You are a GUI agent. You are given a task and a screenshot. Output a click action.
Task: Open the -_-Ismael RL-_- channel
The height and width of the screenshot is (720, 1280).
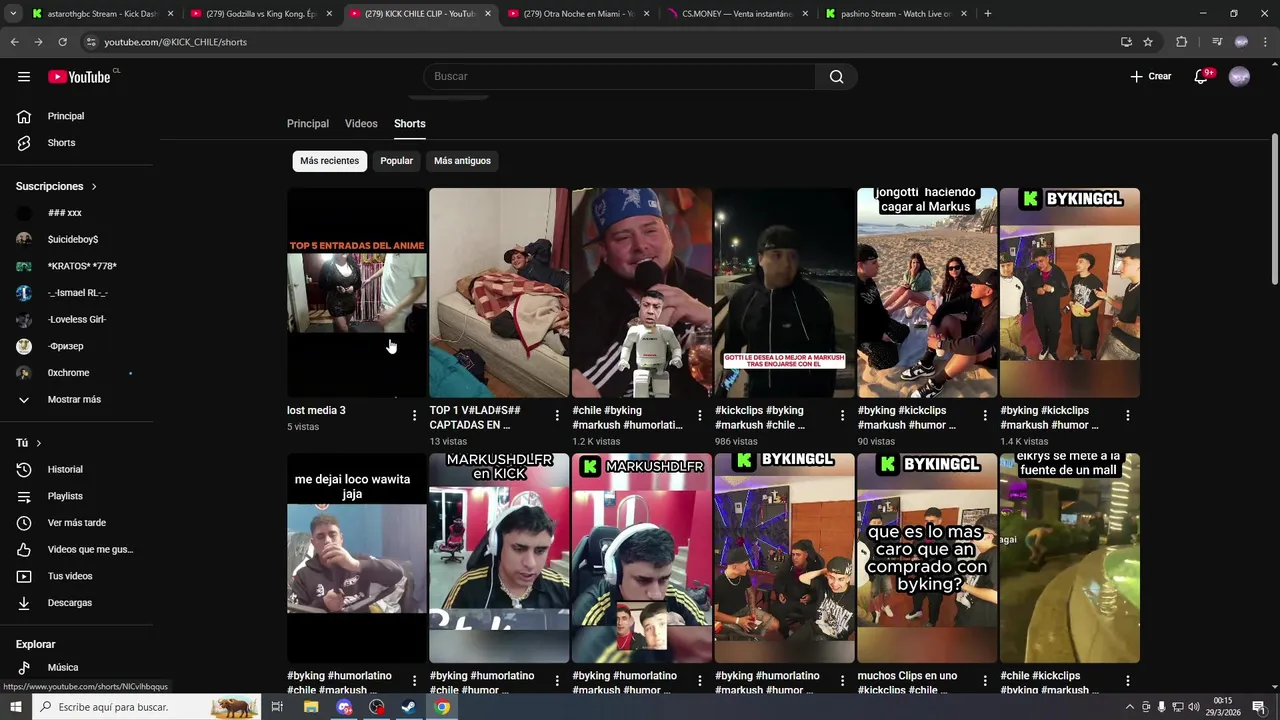coord(77,293)
